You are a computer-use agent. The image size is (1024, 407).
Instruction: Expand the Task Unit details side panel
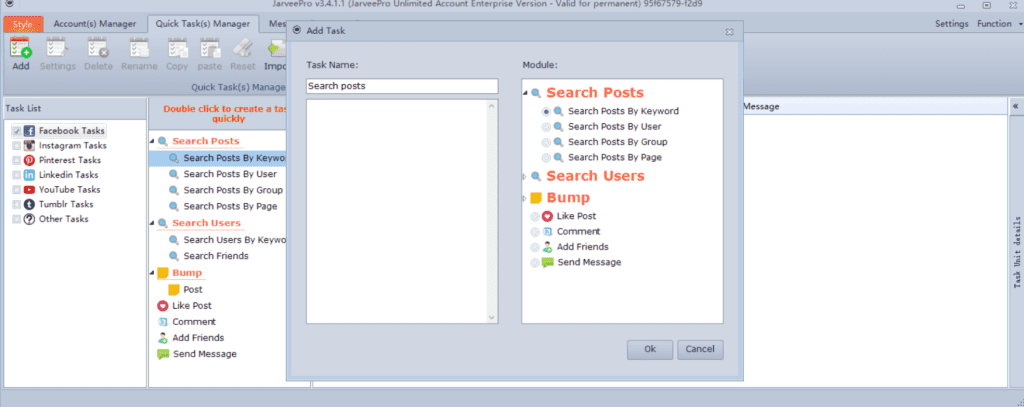coord(1016,106)
